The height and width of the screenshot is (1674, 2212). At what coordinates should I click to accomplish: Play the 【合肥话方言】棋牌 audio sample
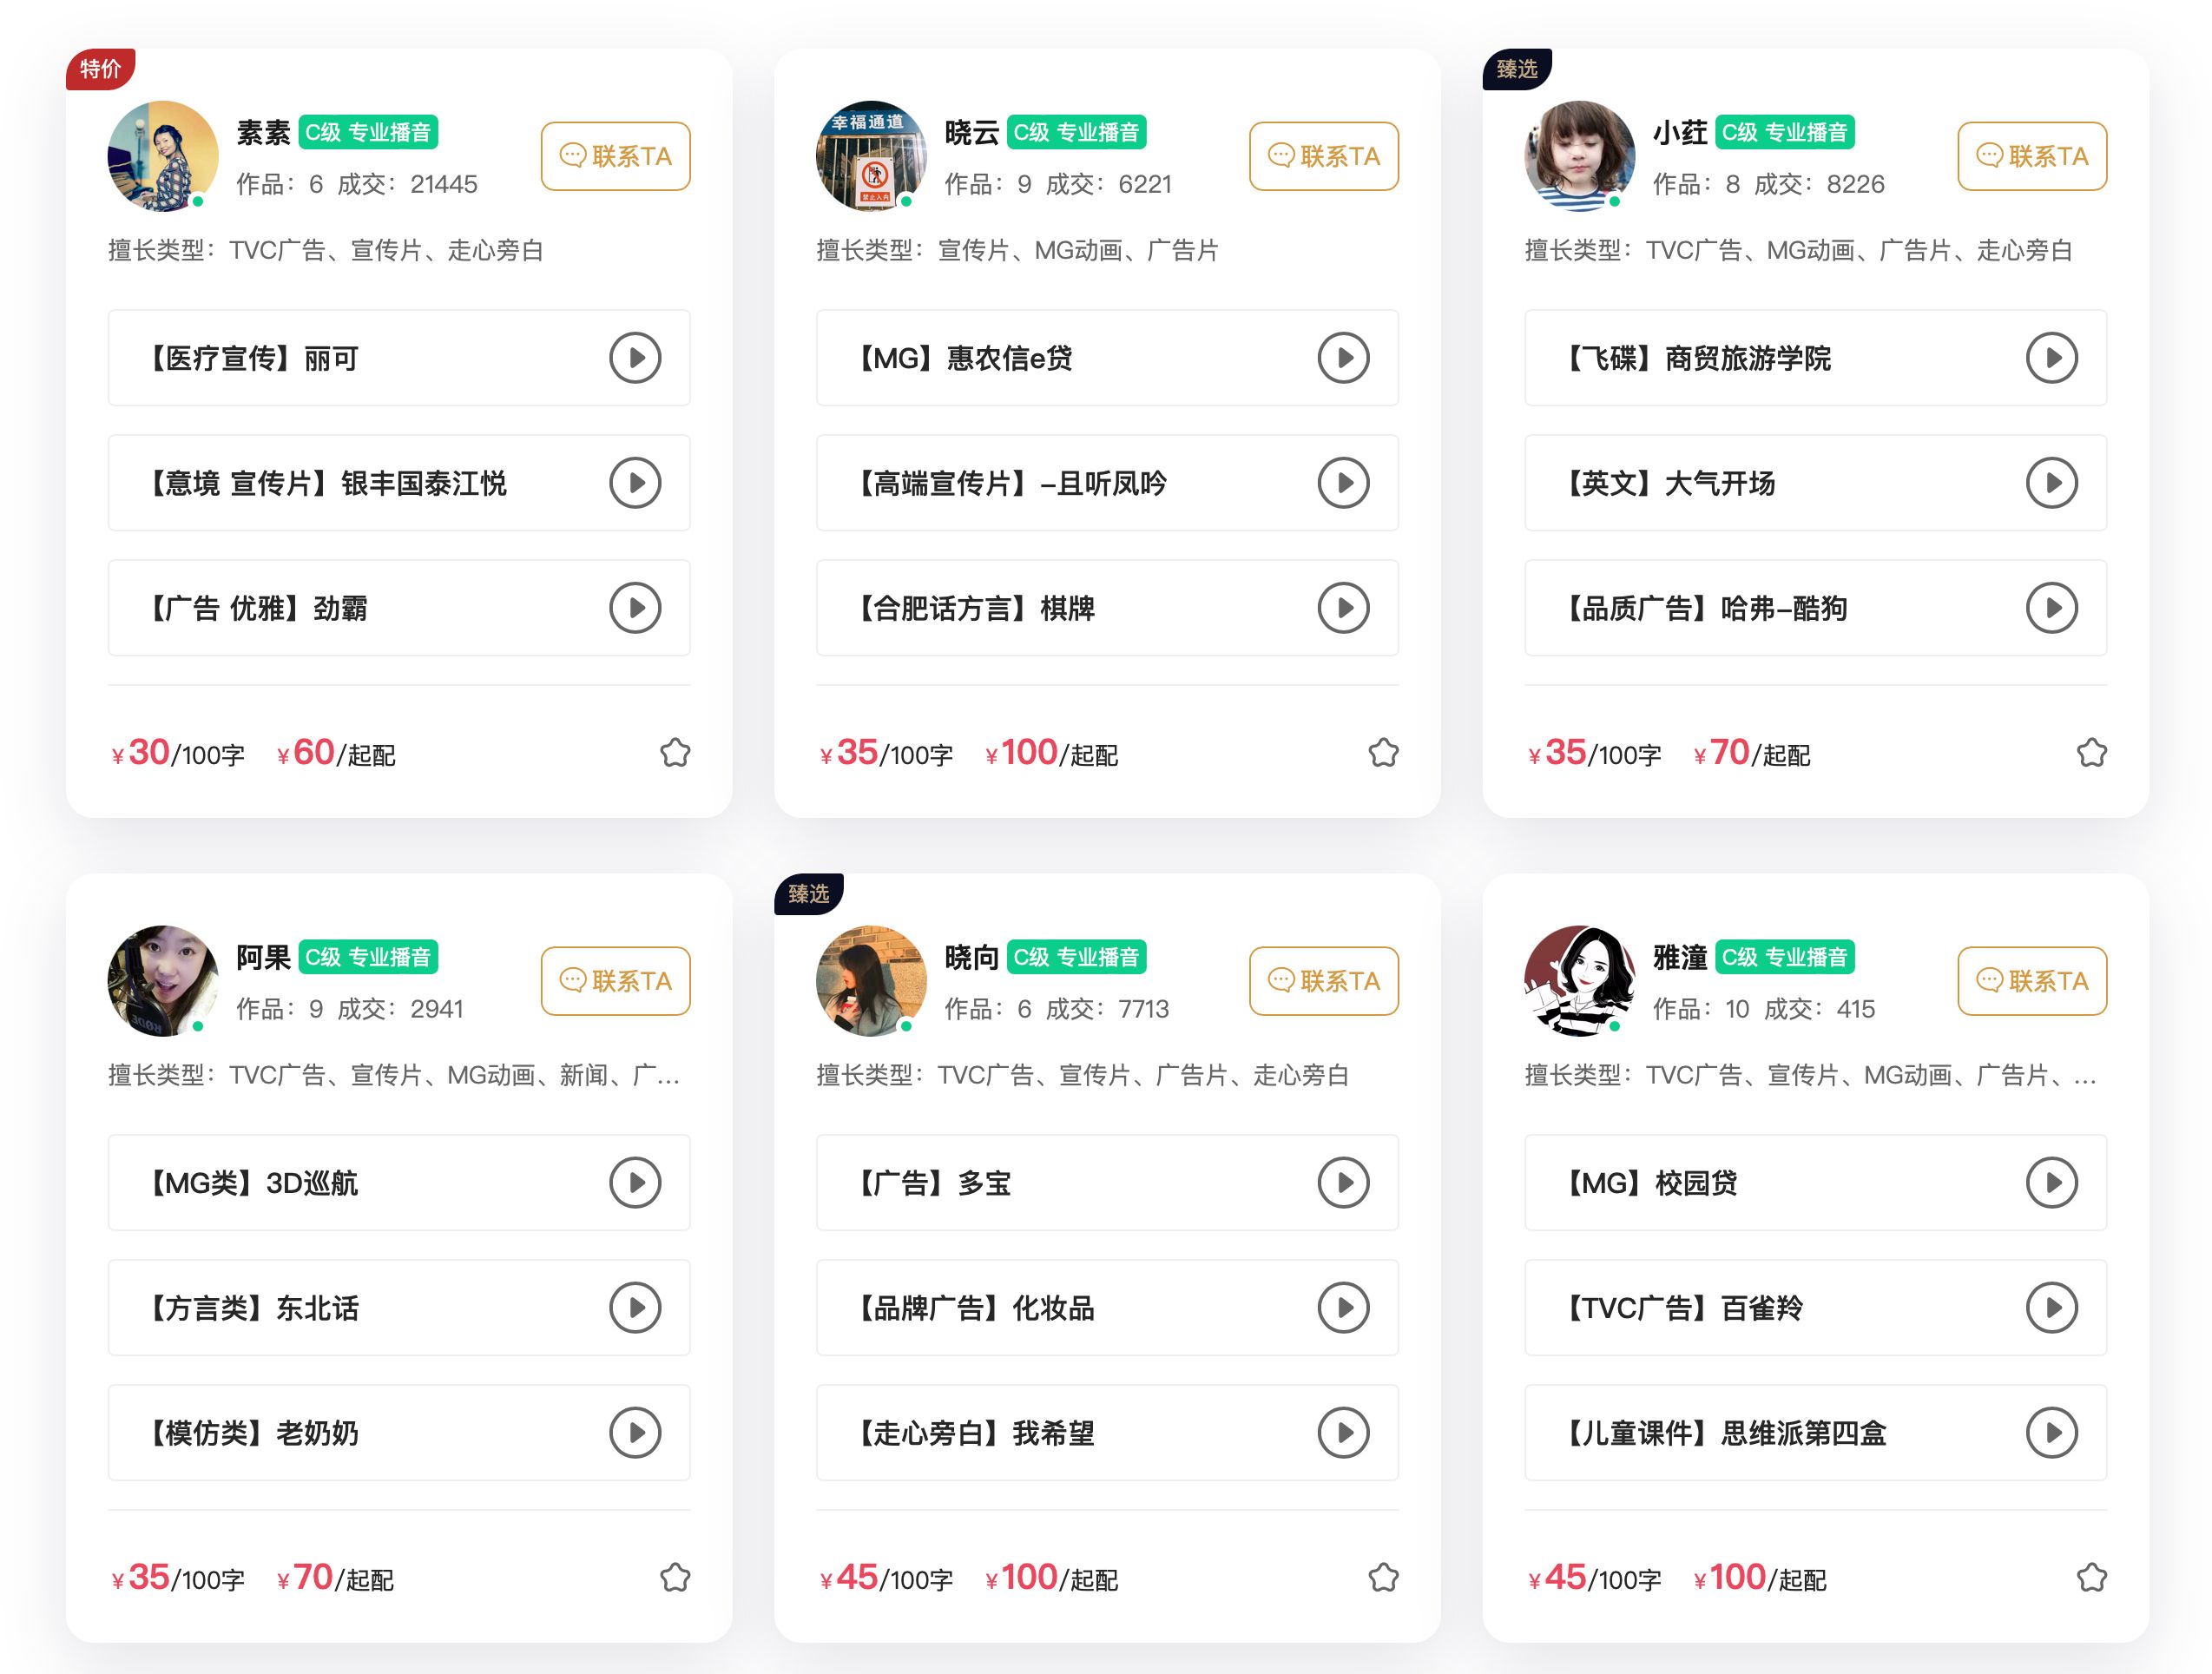coord(1343,608)
